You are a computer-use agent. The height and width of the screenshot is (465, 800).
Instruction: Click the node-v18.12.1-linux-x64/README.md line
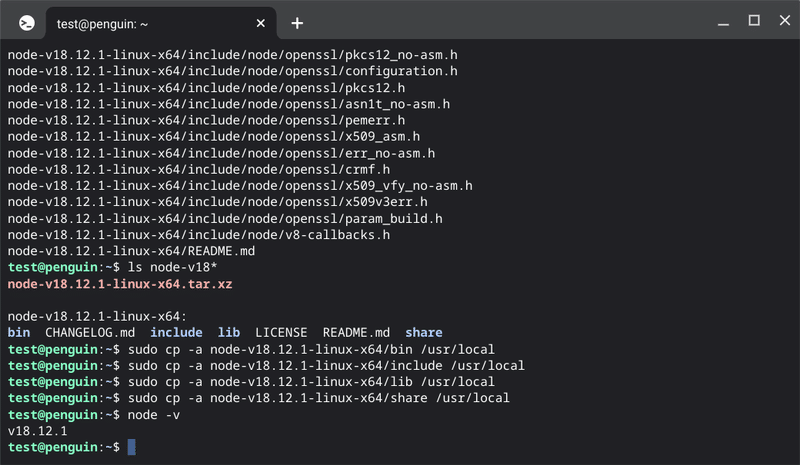(x=131, y=251)
